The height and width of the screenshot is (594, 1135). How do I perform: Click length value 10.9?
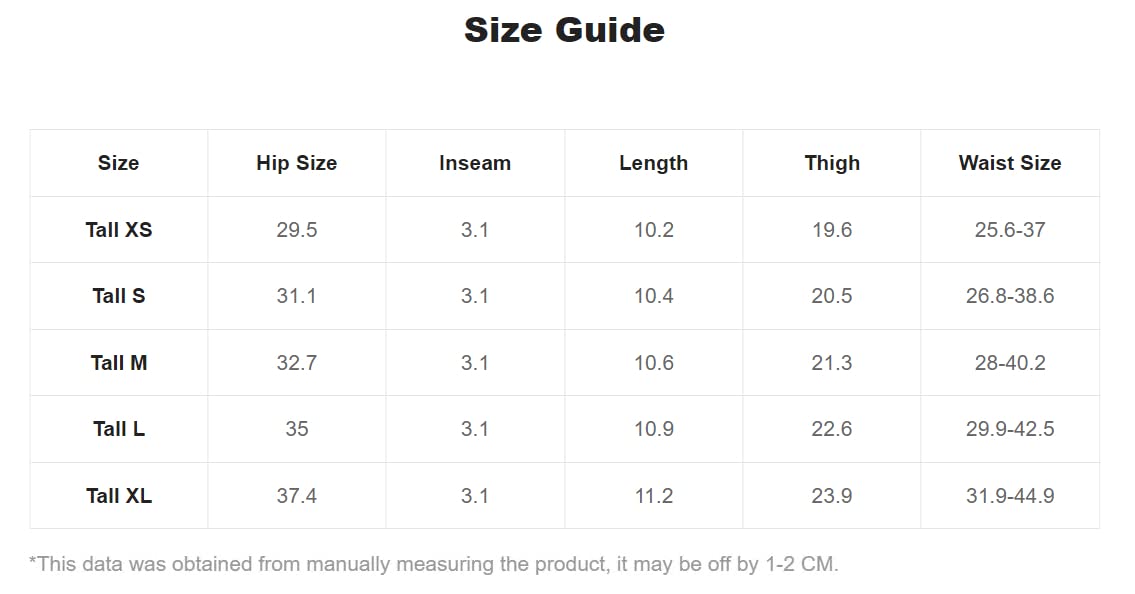(654, 429)
